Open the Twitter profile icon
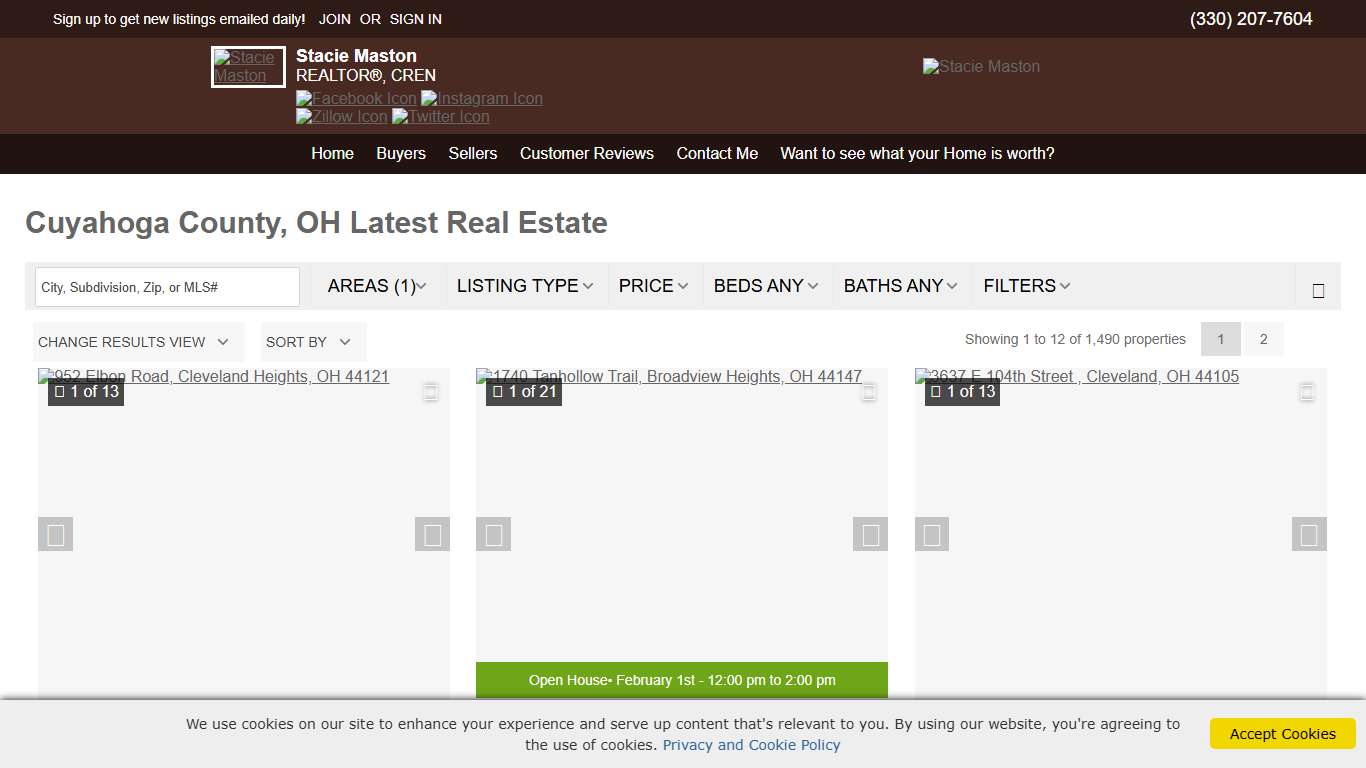The width and height of the screenshot is (1366, 768). [440, 117]
